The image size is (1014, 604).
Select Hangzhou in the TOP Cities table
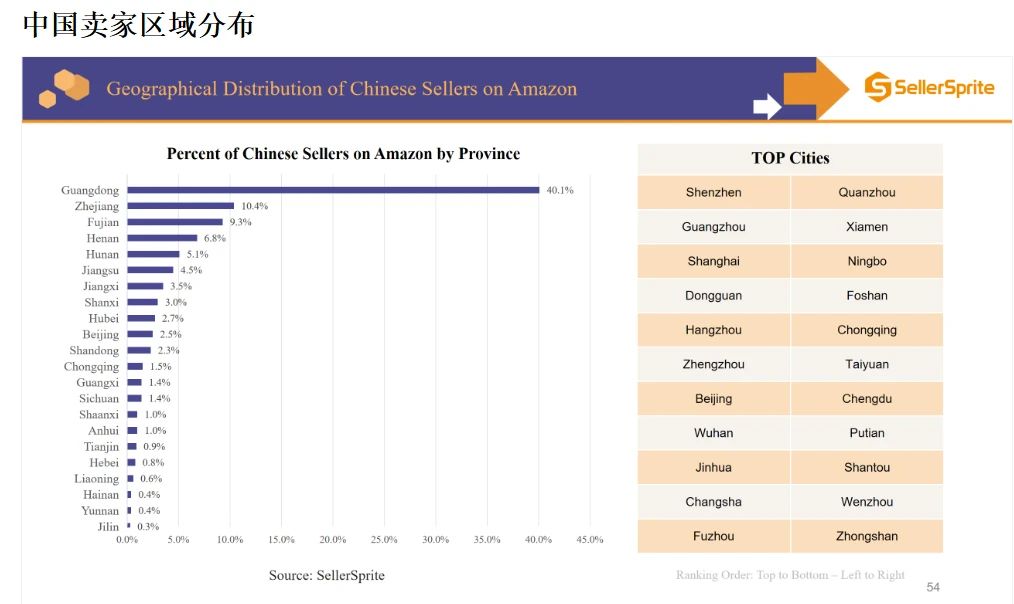714,330
